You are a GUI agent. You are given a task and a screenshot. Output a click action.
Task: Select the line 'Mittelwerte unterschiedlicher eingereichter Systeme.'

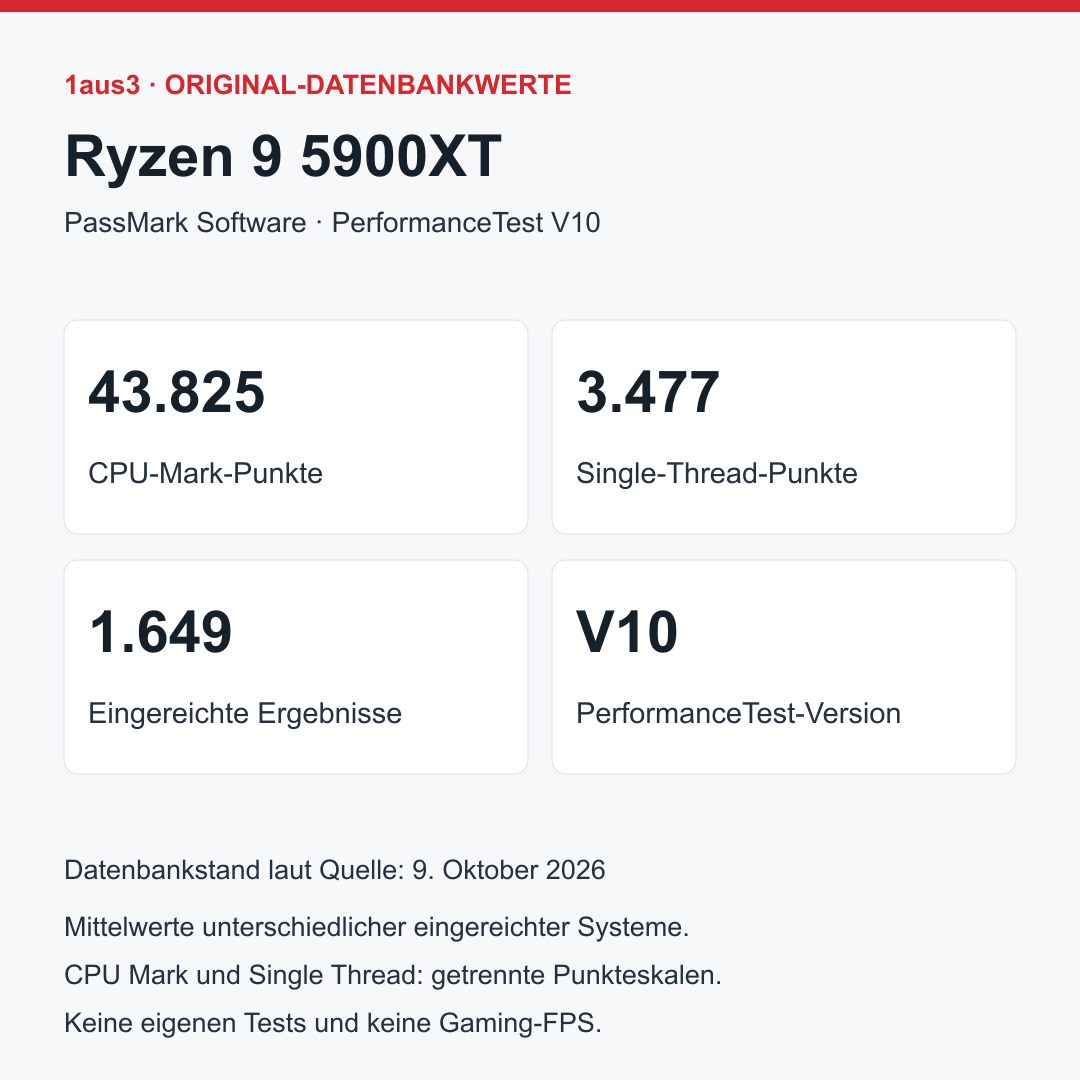point(377,927)
